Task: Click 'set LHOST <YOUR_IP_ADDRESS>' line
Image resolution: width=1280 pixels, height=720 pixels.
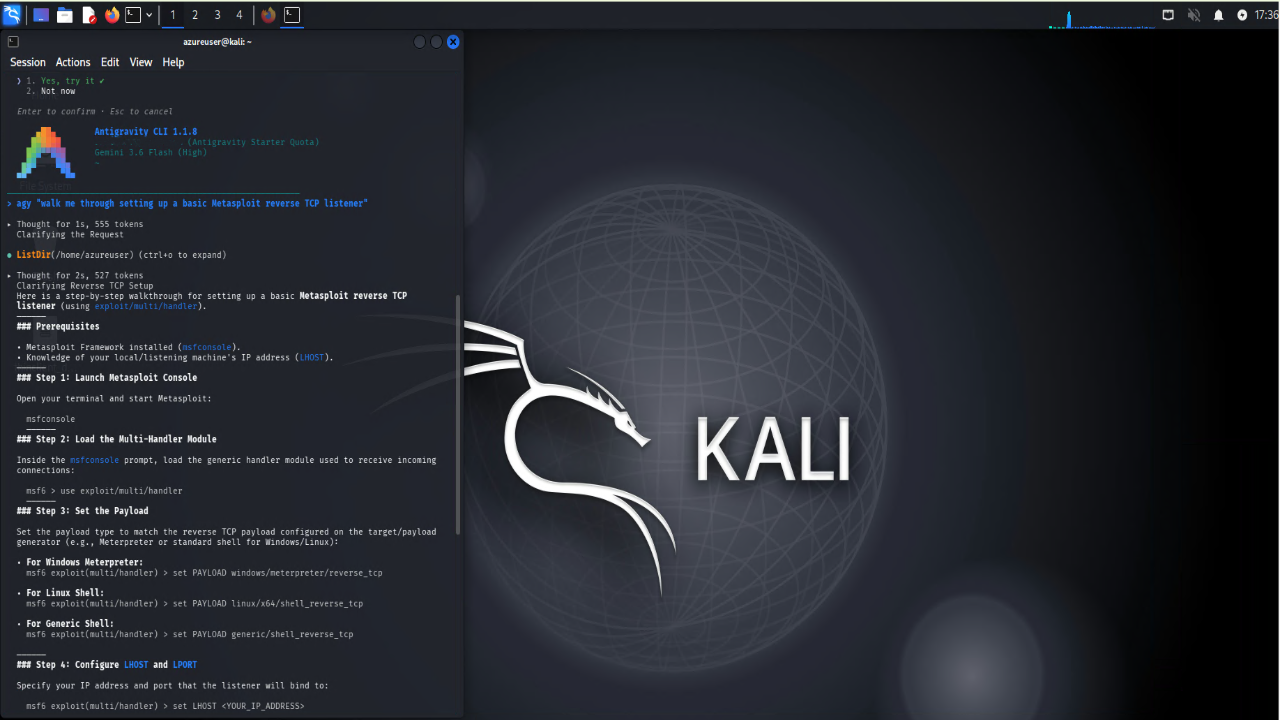Action: tap(165, 706)
